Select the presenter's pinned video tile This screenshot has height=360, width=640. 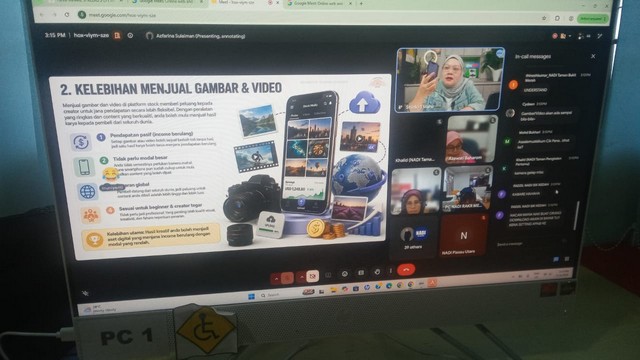450,79
